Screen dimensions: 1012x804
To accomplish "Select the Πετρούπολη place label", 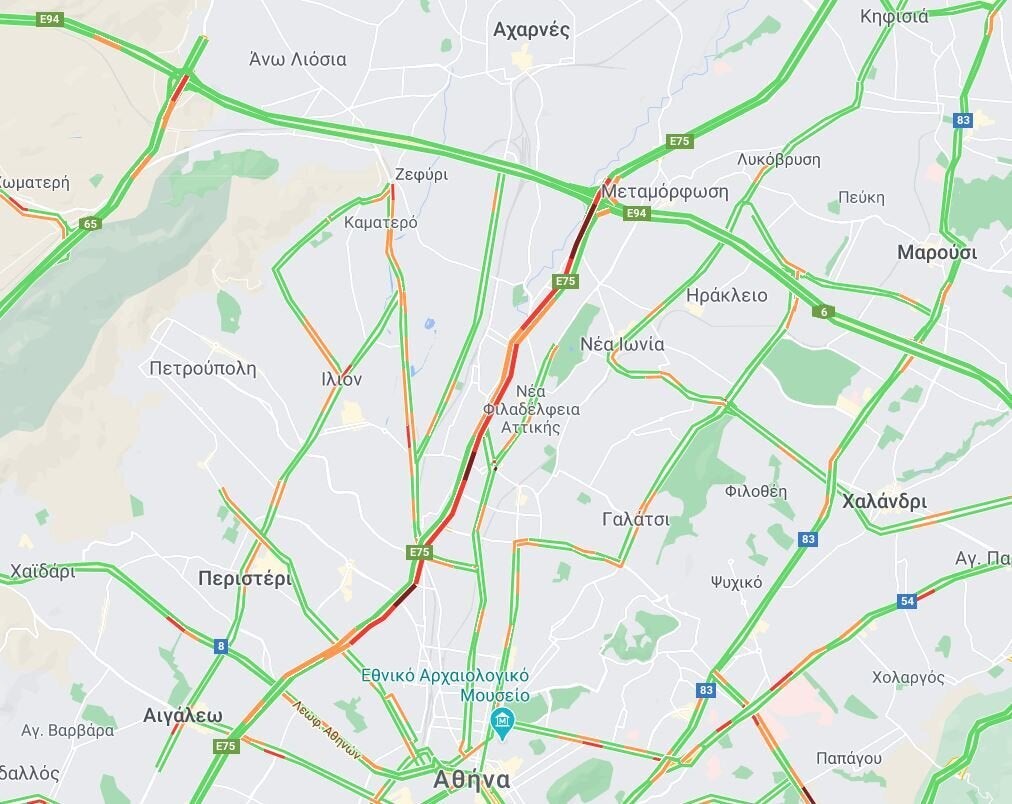I will [x=203, y=368].
